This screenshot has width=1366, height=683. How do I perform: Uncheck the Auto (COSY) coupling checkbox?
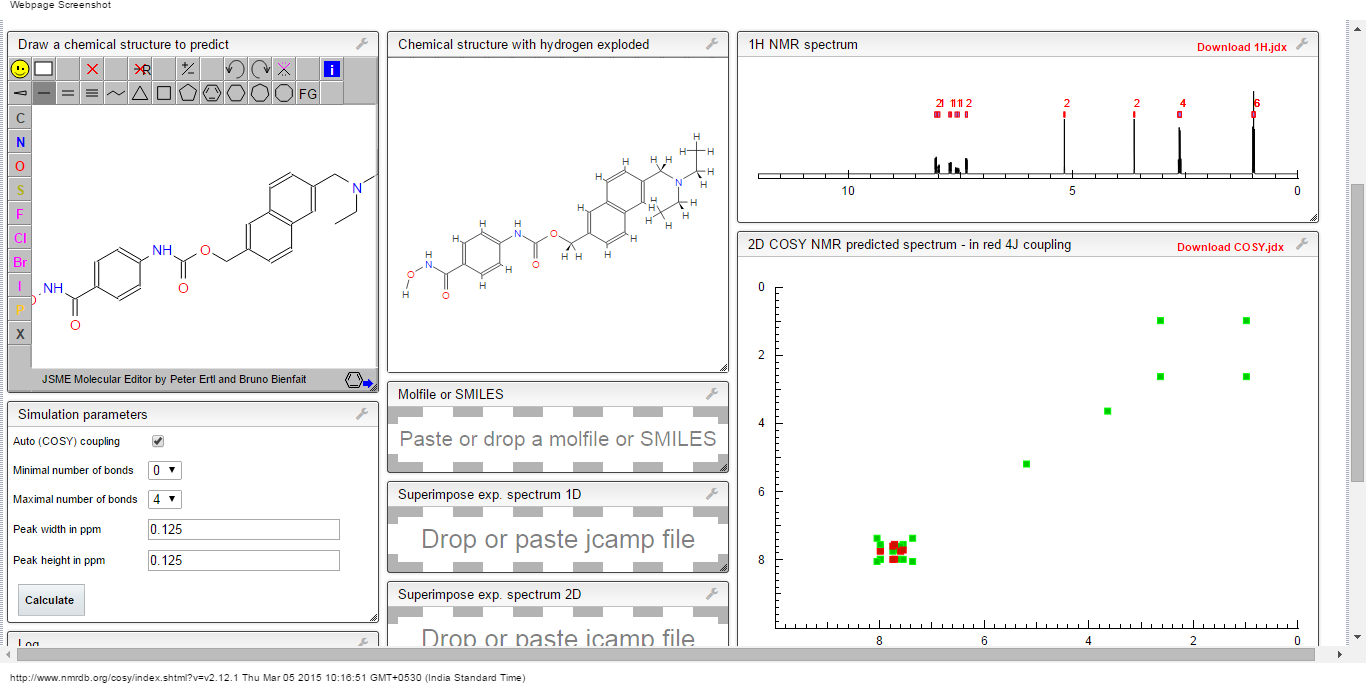(x=158, y=441)
